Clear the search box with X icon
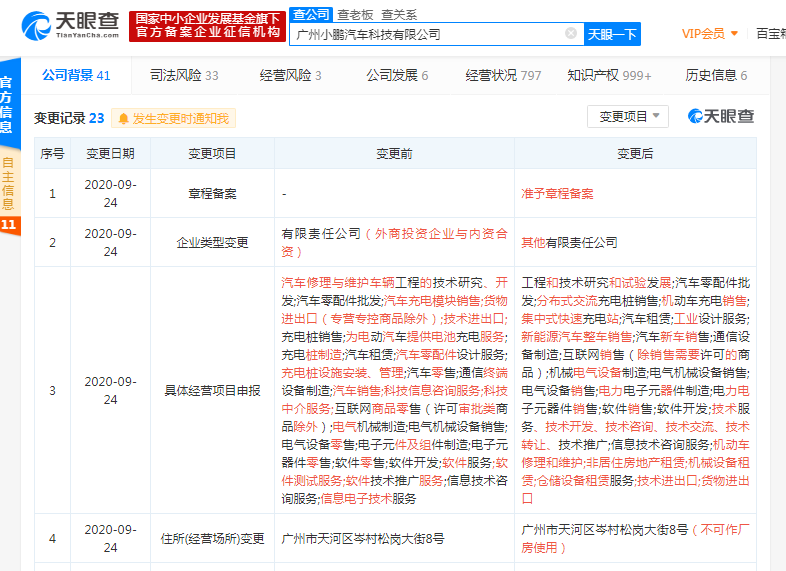The width and height of the screenshot is (786, 571). point(570,34)
